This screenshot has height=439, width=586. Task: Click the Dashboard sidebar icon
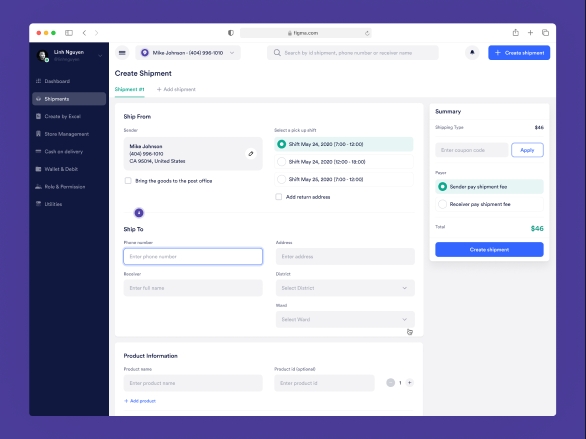38,81
